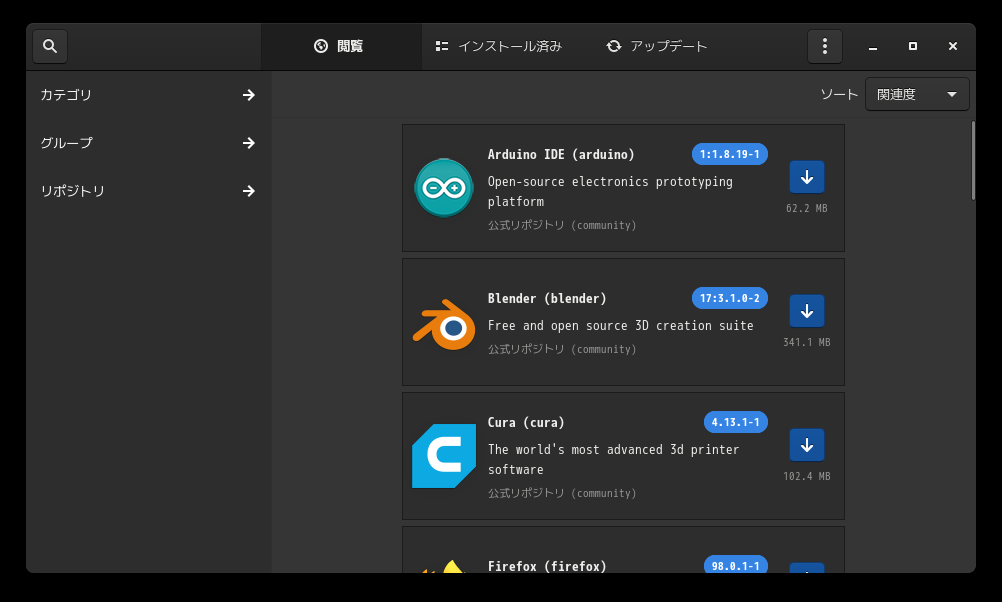Click Blender's 3D creation suite description

620,325
